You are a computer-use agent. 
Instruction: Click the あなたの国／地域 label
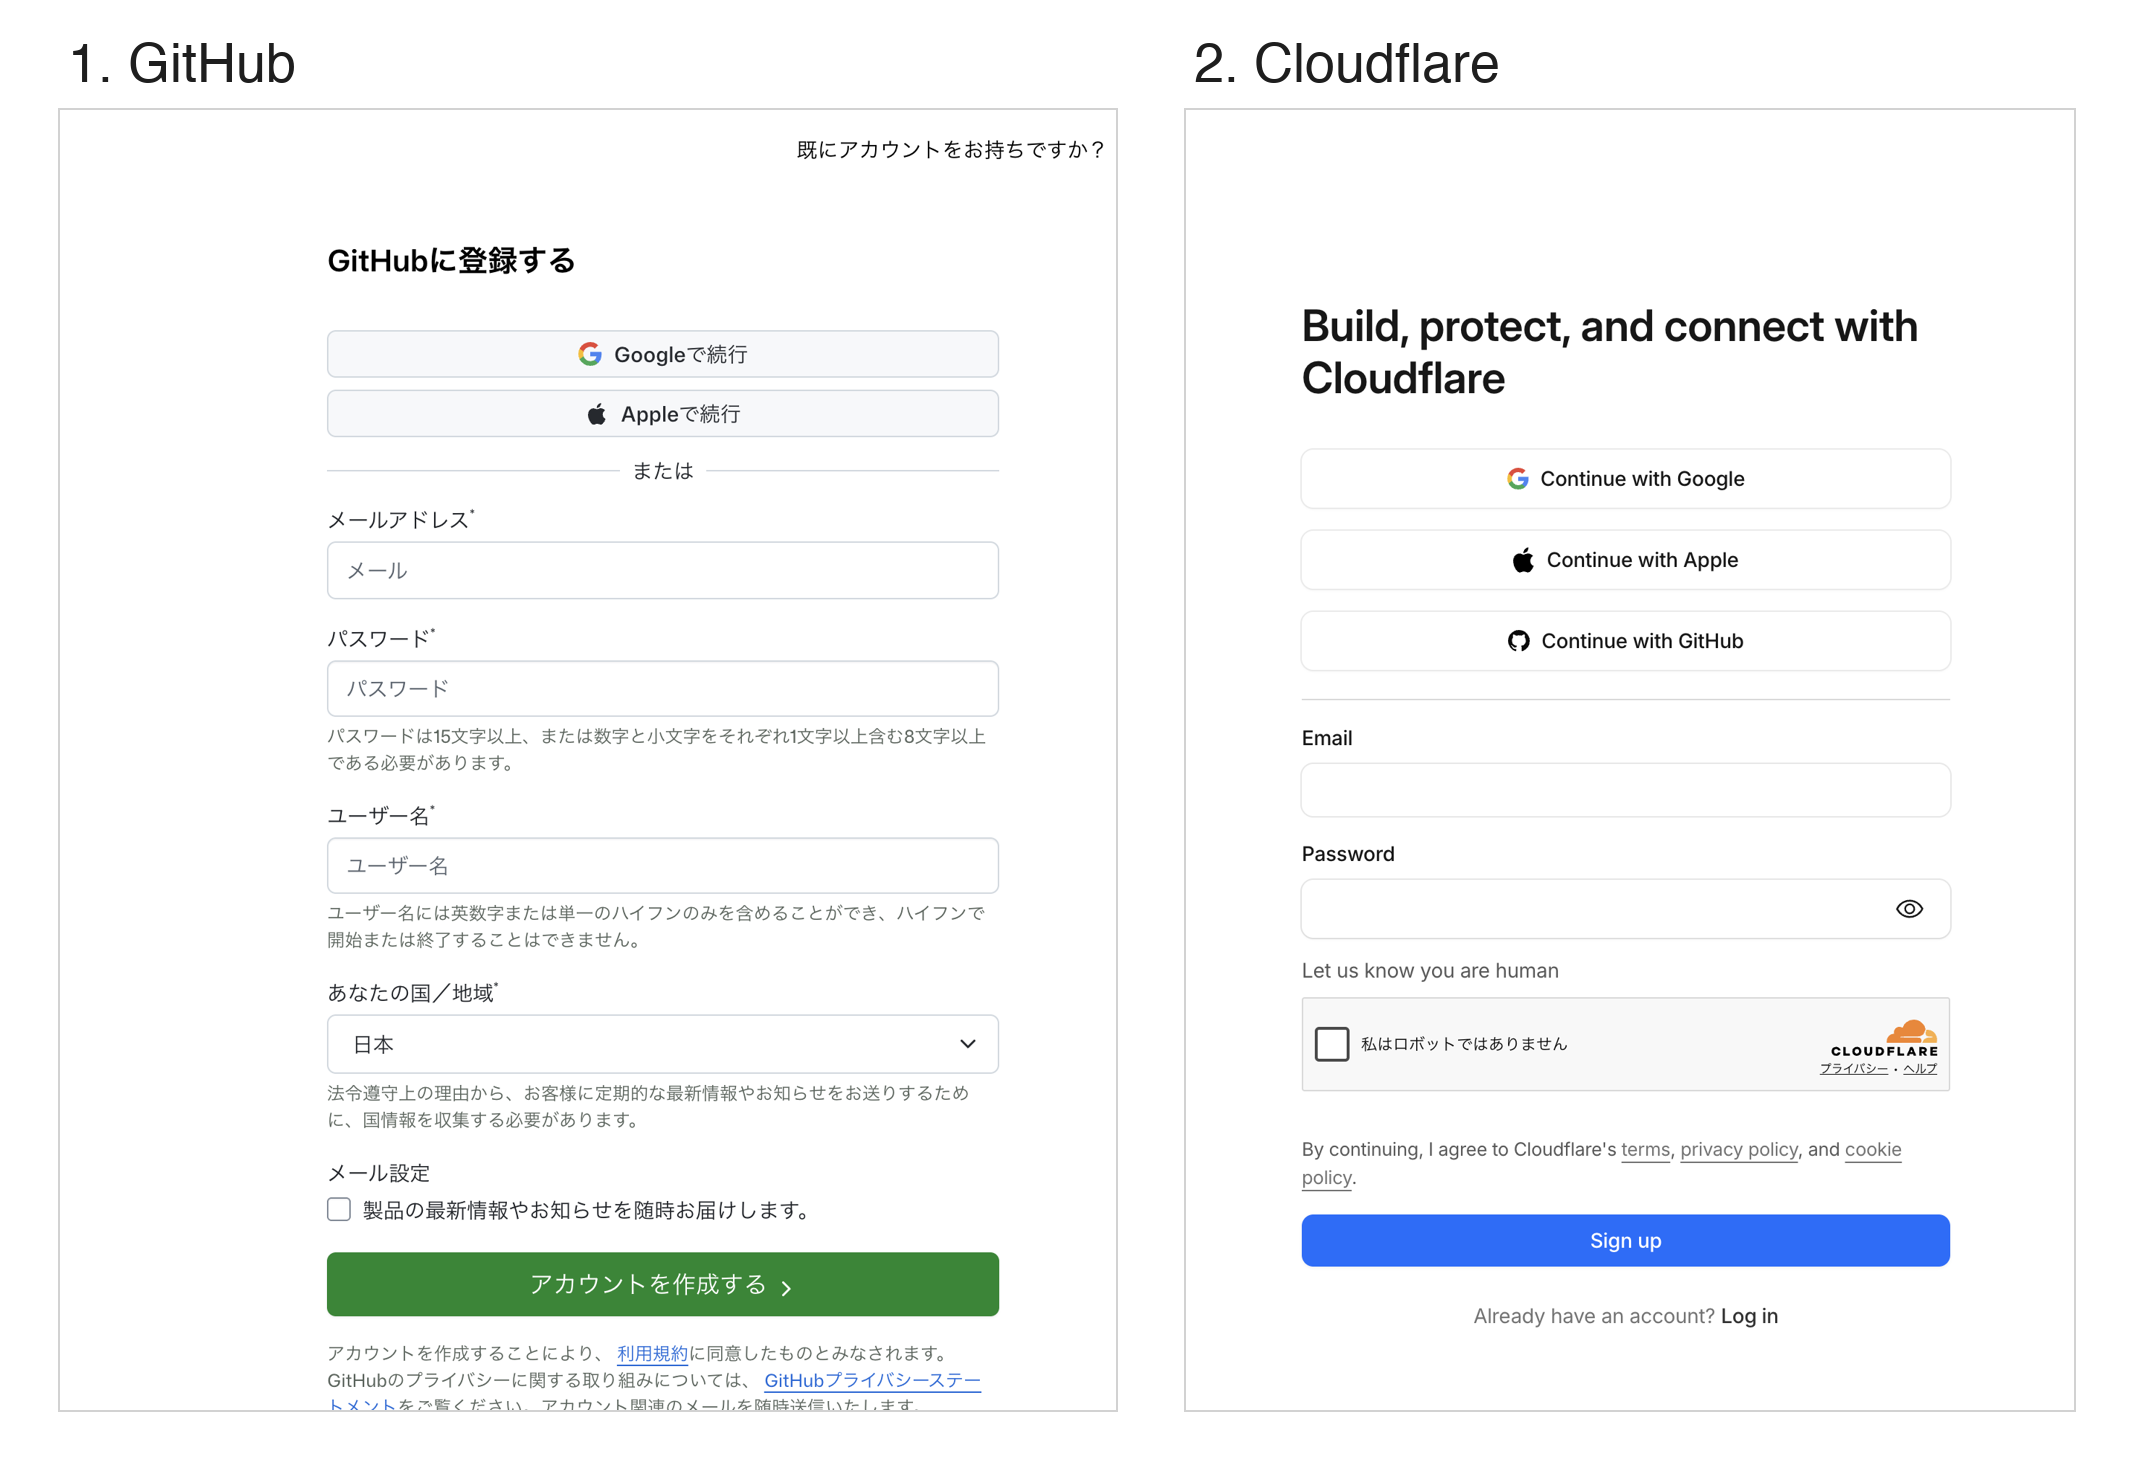tap(412, 993)
